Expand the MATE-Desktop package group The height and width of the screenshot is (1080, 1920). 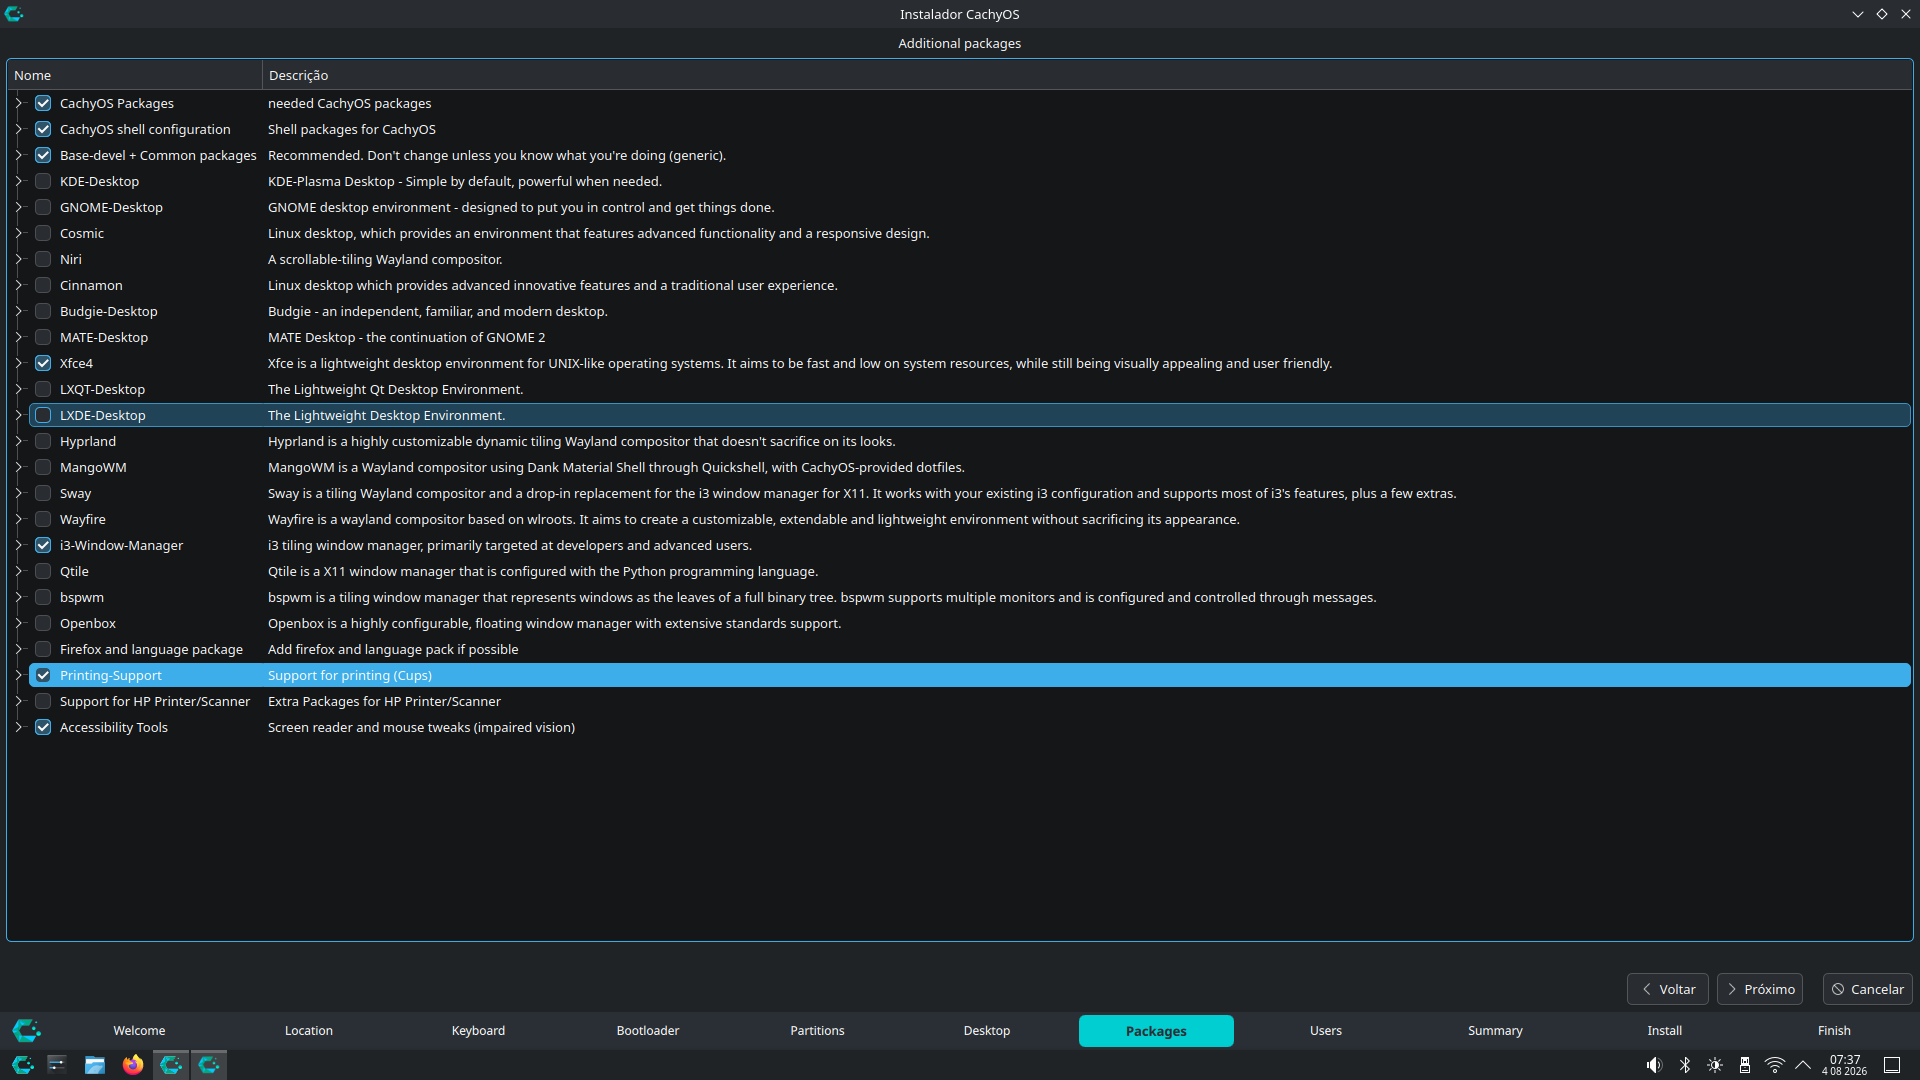[19, 337]
